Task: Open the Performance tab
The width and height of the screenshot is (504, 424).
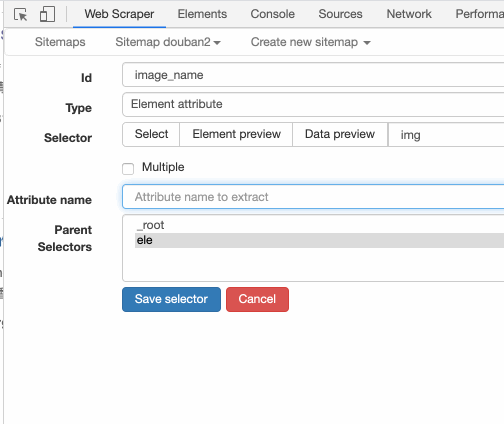Action: coord(479,14)
